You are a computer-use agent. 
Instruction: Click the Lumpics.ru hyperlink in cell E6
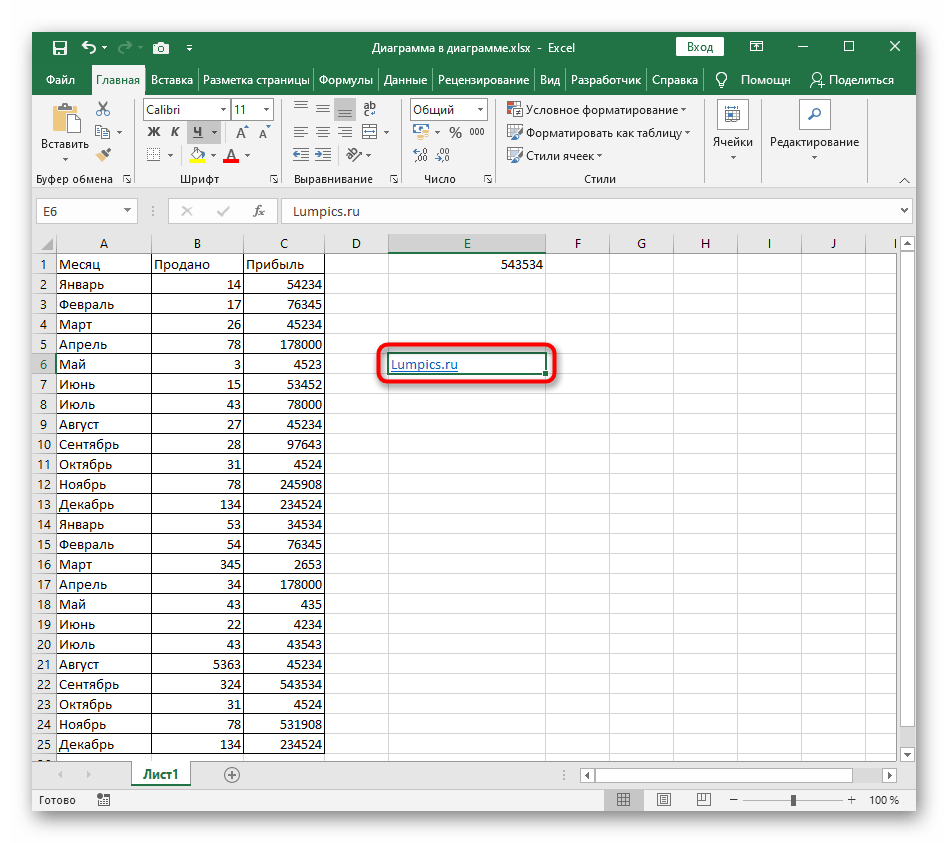click(x=424, y=364)
